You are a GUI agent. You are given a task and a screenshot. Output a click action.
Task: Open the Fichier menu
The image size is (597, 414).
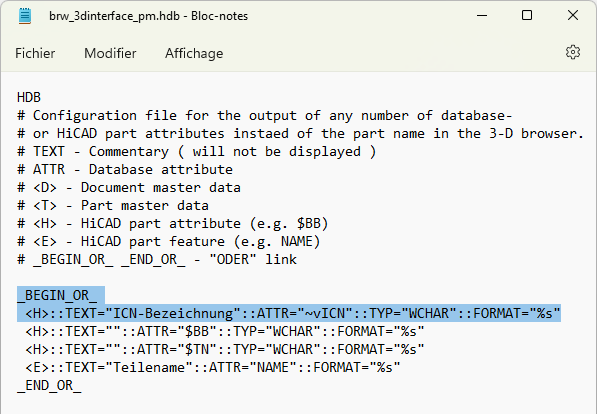coord(35,53)
